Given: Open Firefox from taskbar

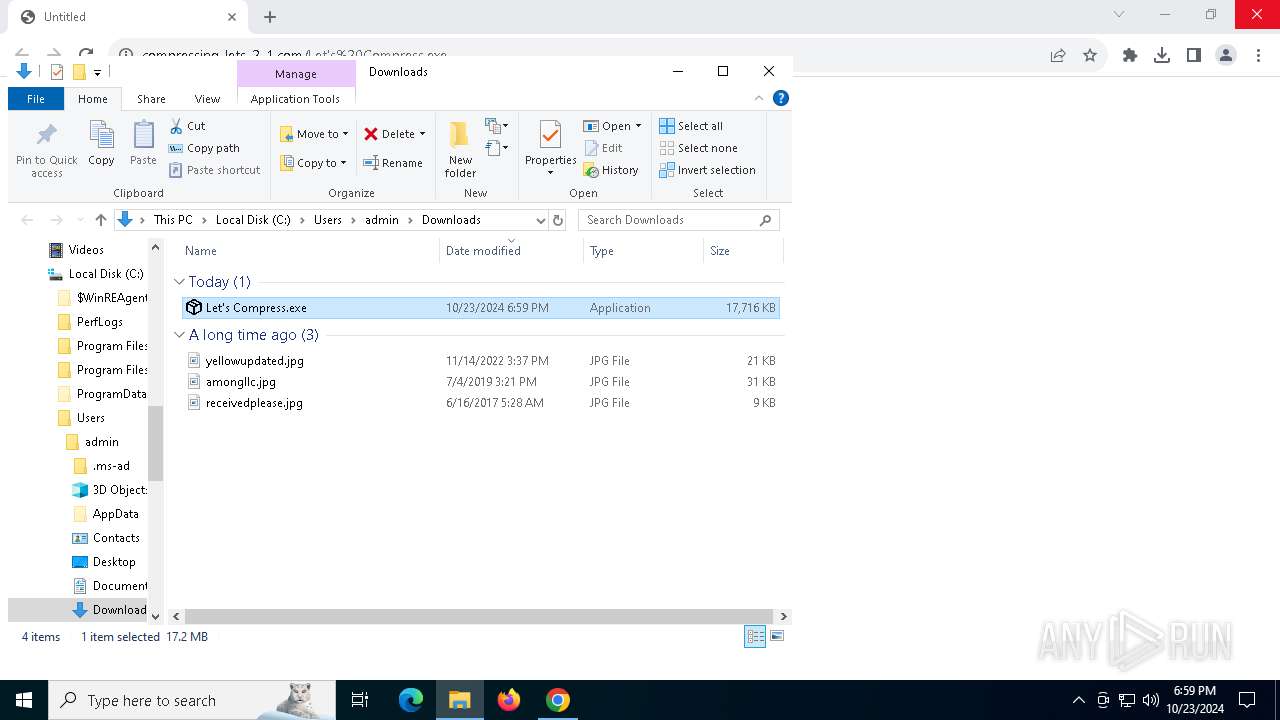Looking at the screenshot, I should [509, 700].
